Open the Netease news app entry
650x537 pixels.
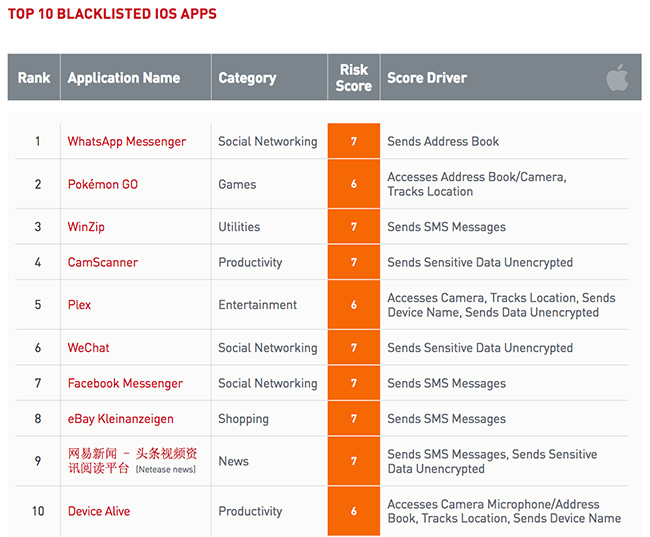[x=132, y=461]
